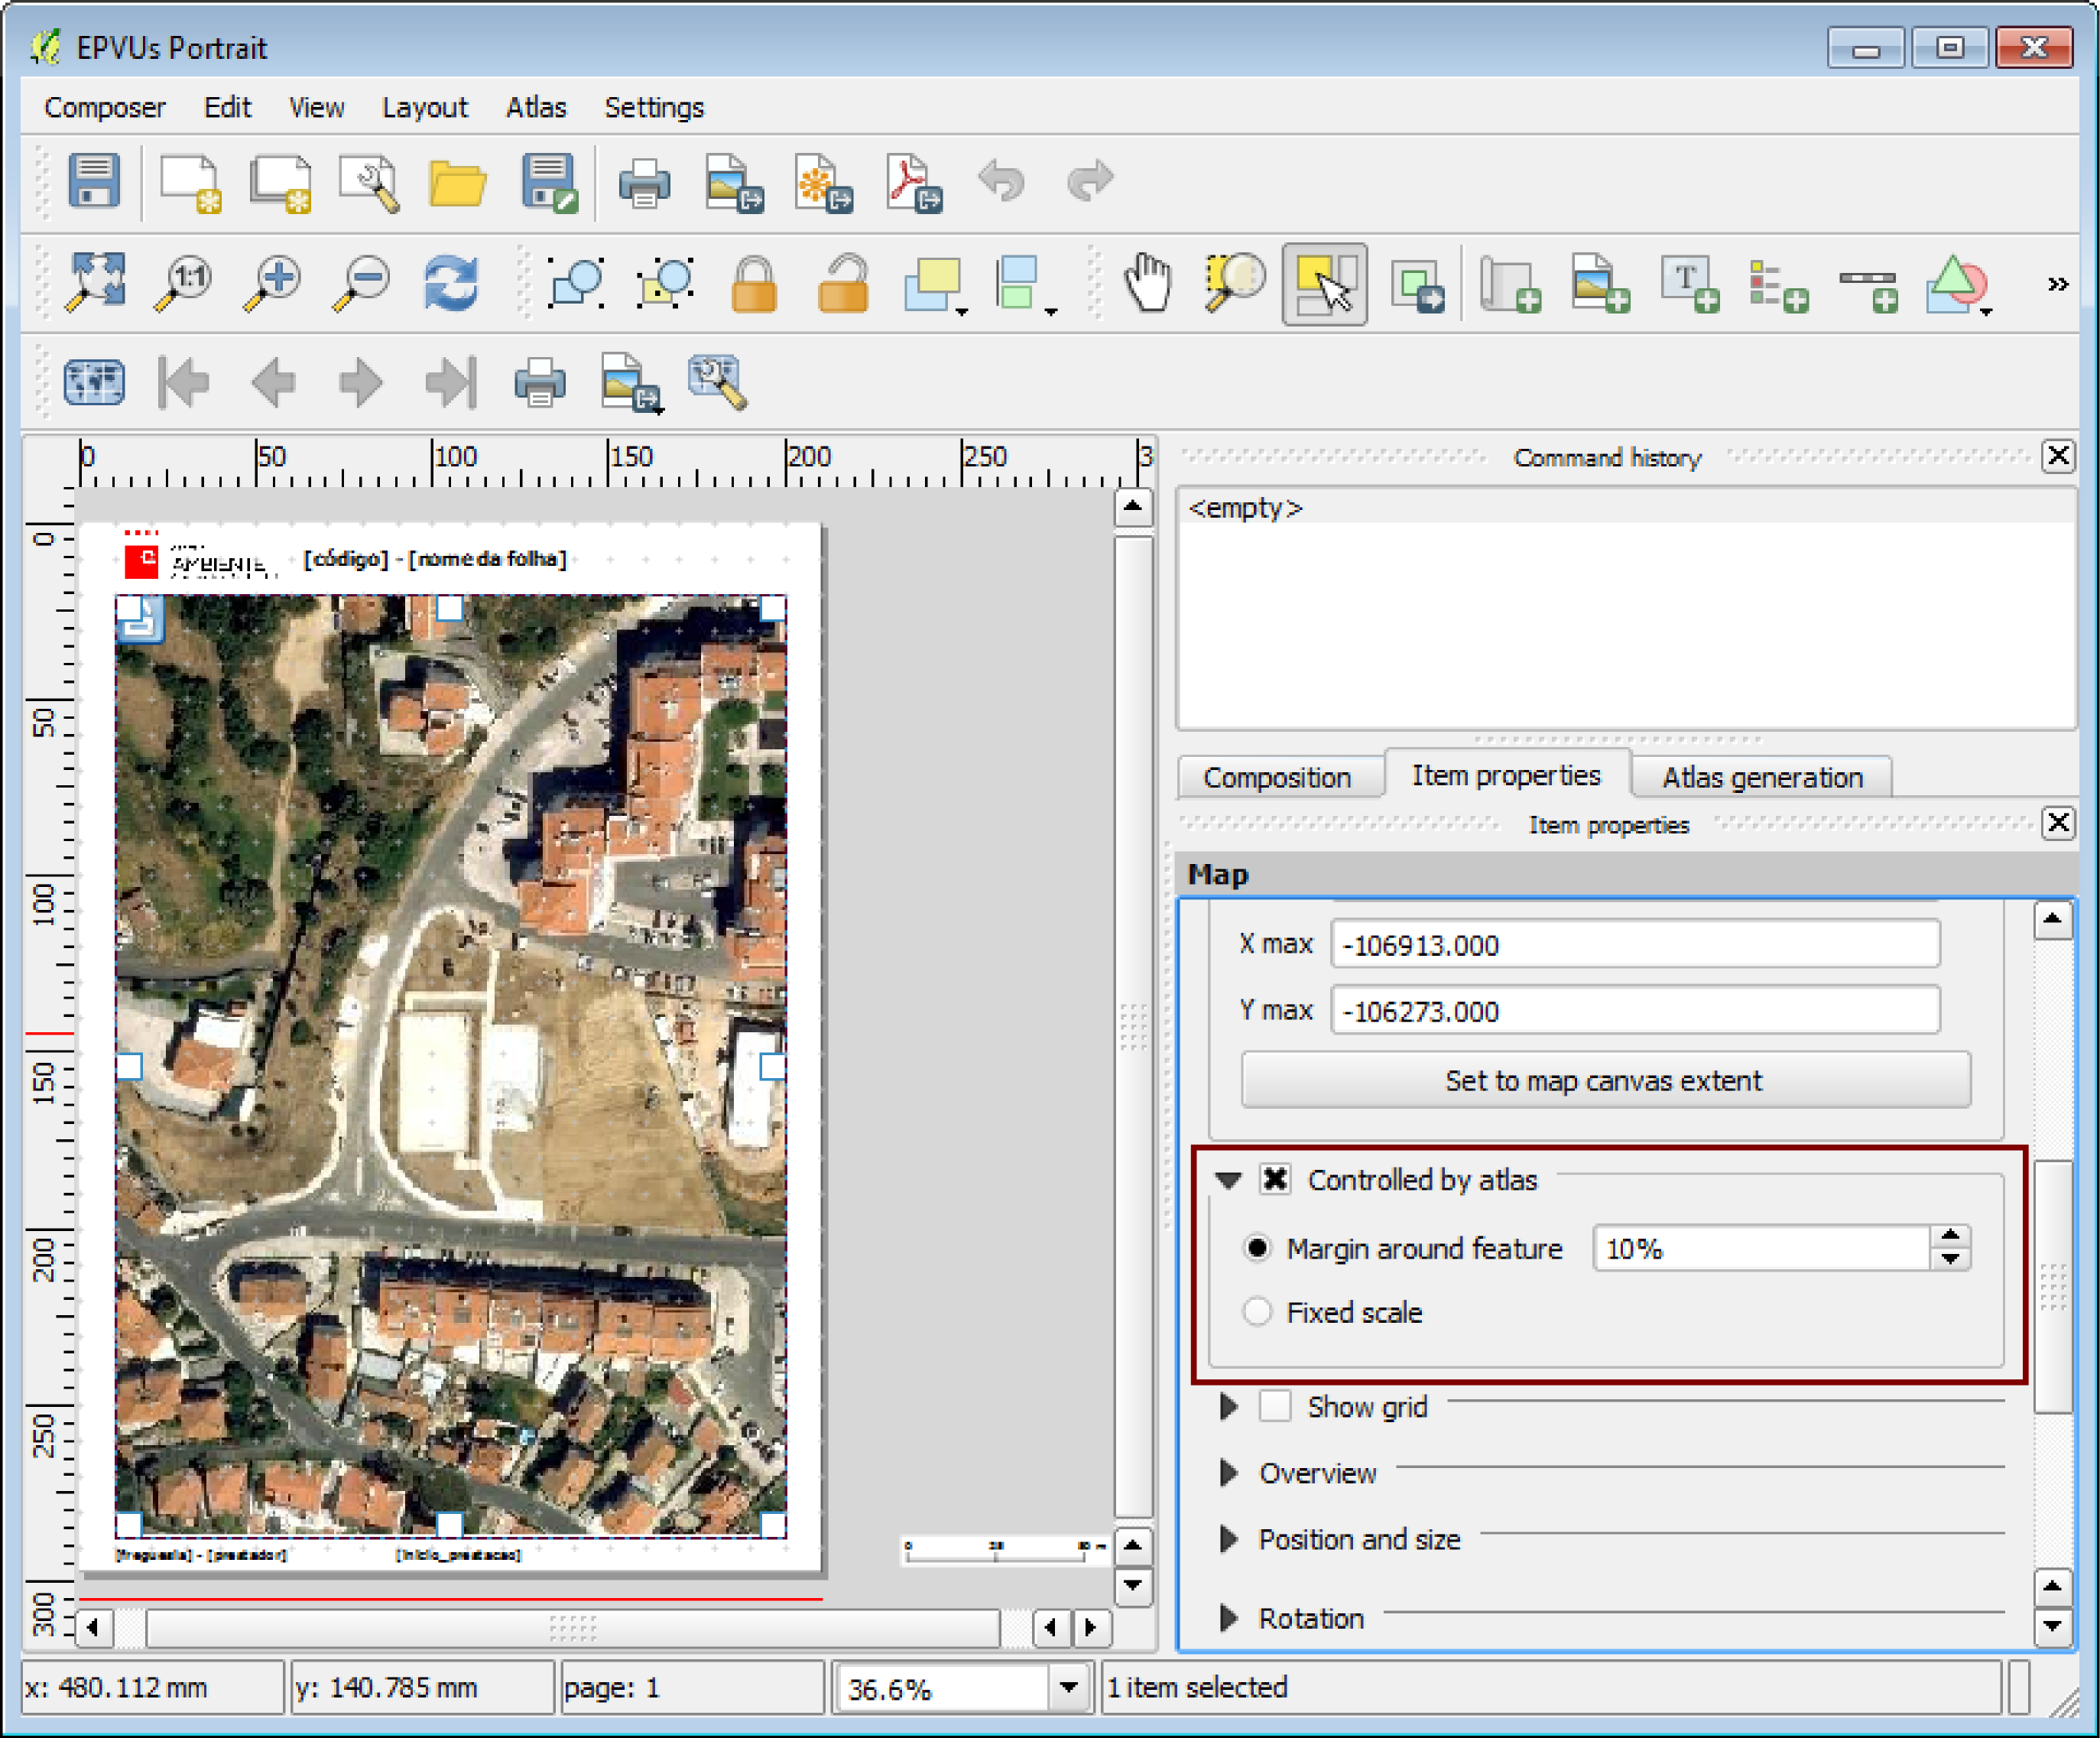Switch to Atlas generation tab
This screenshot has width=2100, height=1738.
[1762, 777]
